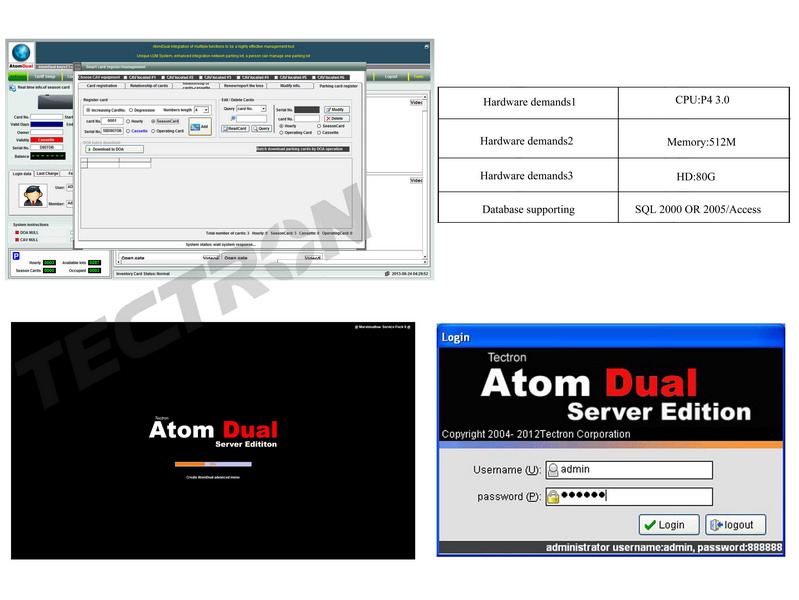Image resolution: width=799 pixels, height=600 pixels.
Task: Click the Logout toolbar item in main window
Action: 391,76
